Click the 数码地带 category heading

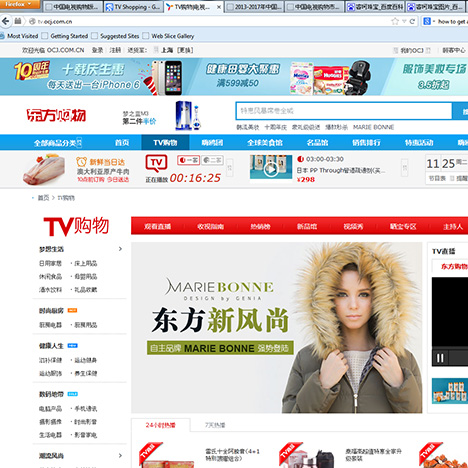tap(51, 394)
